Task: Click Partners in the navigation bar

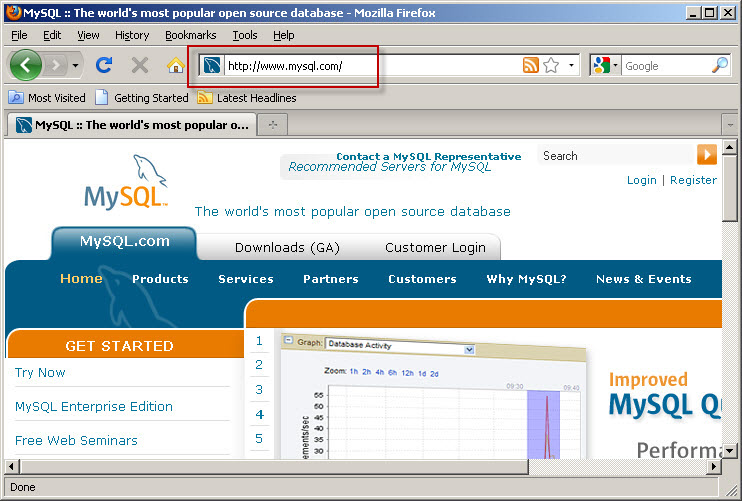Action: [331, 279]
